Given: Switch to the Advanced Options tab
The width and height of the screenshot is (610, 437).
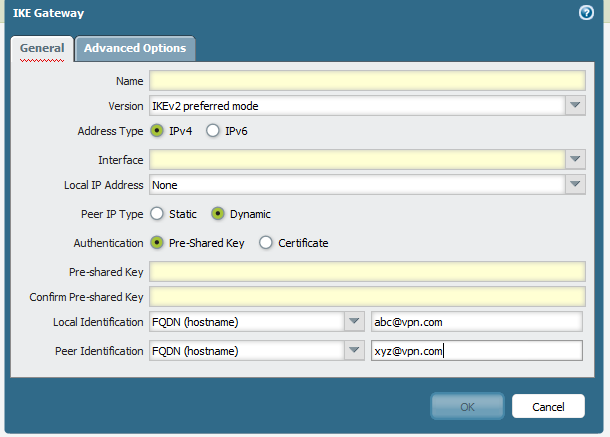Looking at the screenshot, I should point(134,48).
